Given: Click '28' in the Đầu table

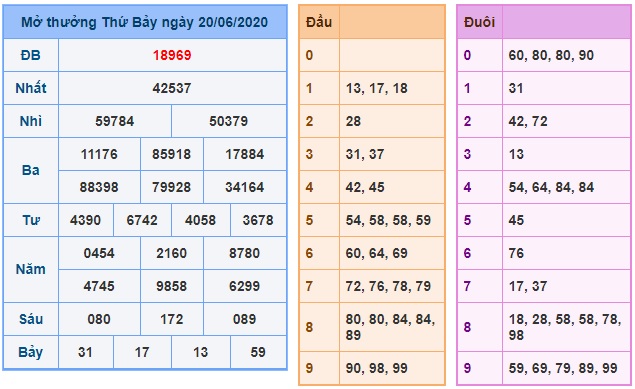Looking at the screenshot, I should (x=353, y=121).
